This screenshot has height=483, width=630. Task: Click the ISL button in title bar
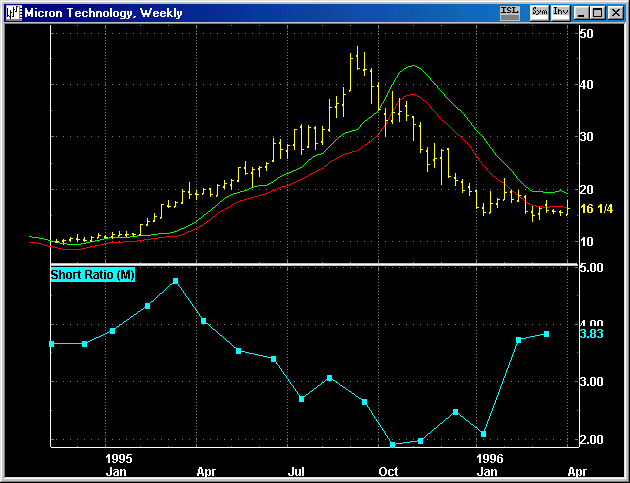click(510, 12)
